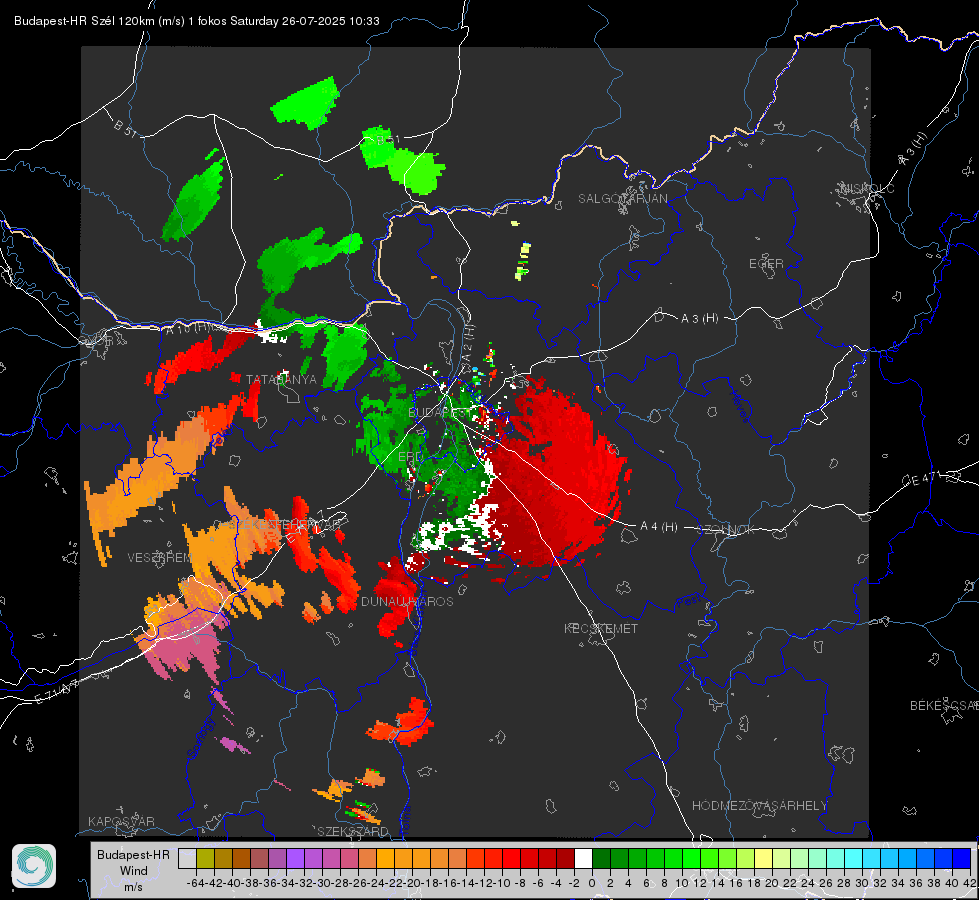Click the light grey first legend swatch
Screen dimensions: 979x900
[x=187, y=858]
